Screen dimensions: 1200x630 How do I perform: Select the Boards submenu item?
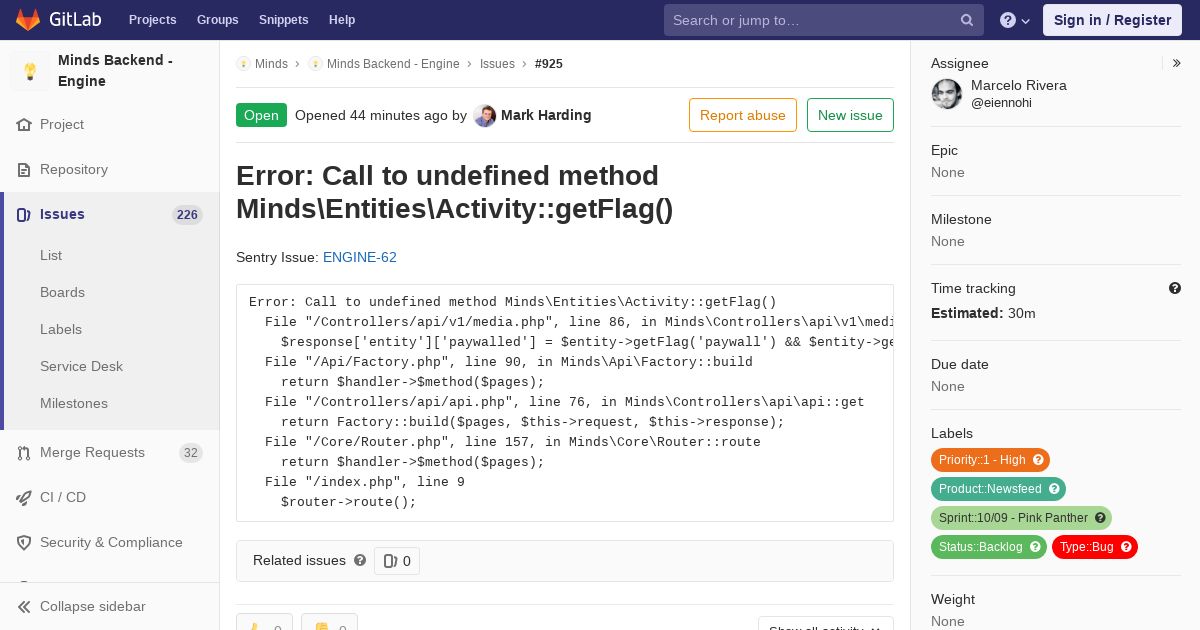(62, 293)
